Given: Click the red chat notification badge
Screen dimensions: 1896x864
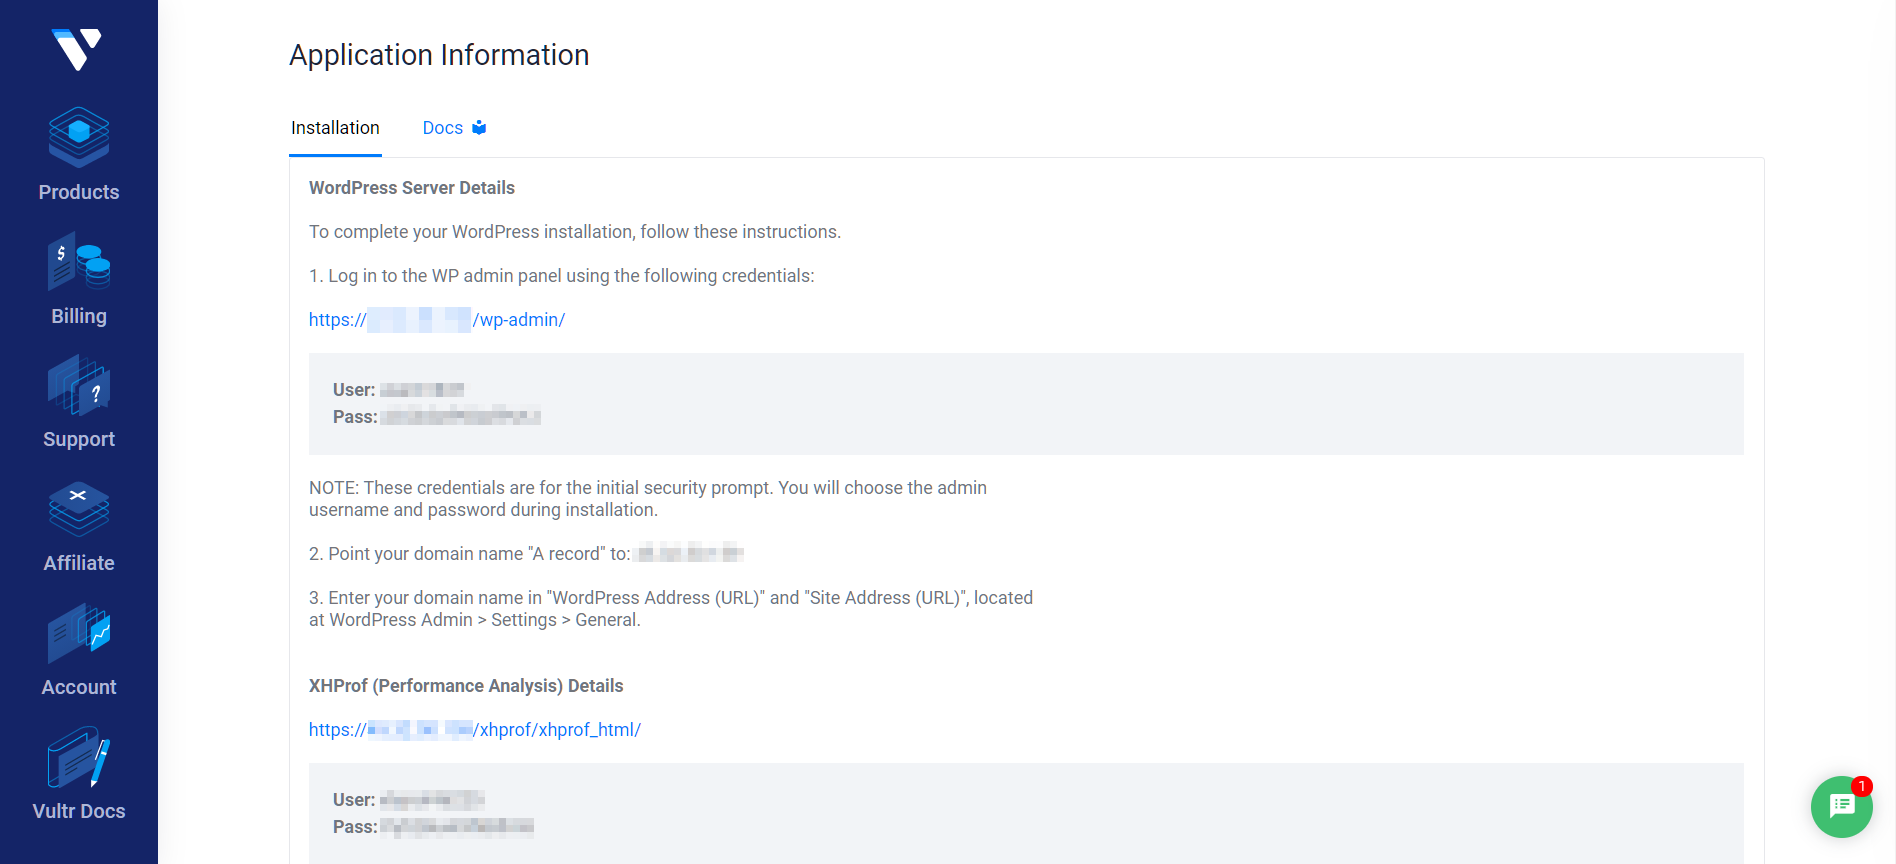Looking at the screenshot, I should [x=1861, y=786].
